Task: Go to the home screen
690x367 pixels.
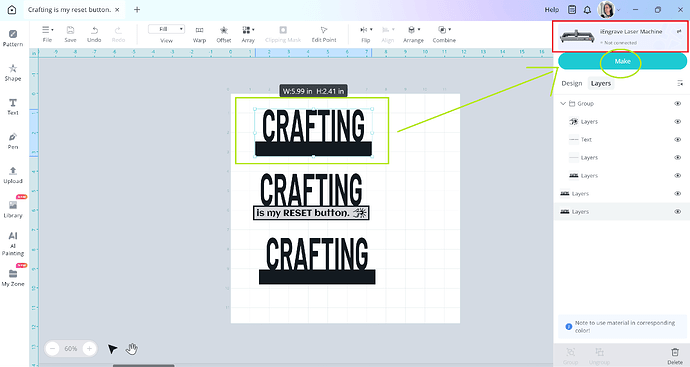Action: pyautogui.click(x=12, y=10)
